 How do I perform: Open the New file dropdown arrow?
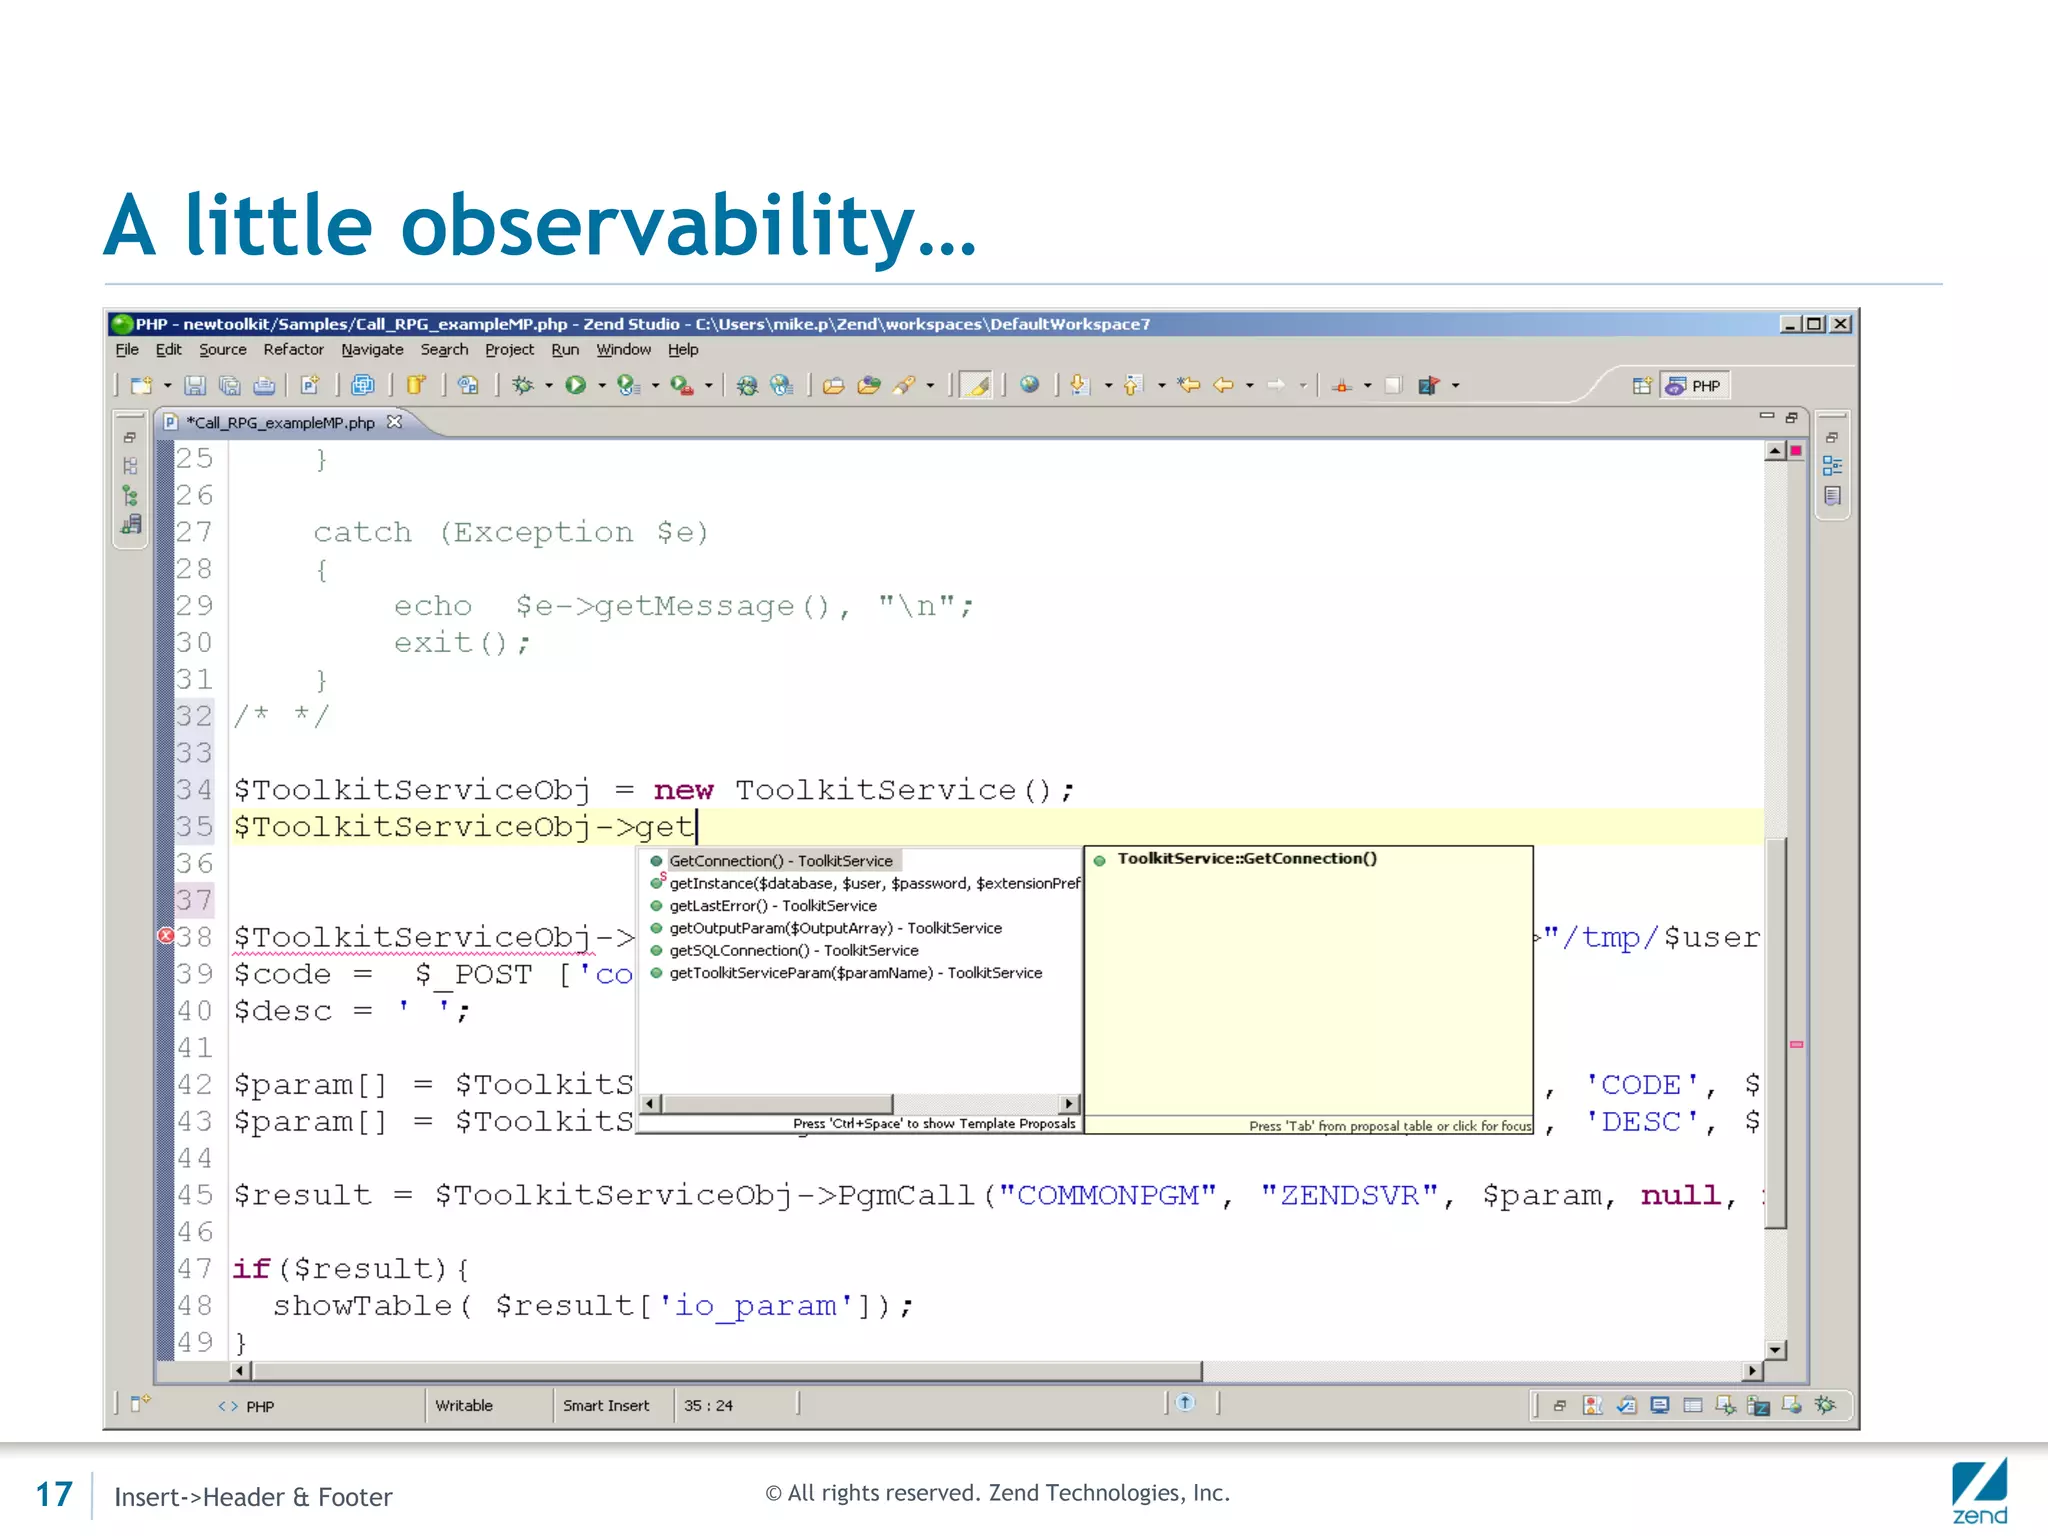click(167, 386)
